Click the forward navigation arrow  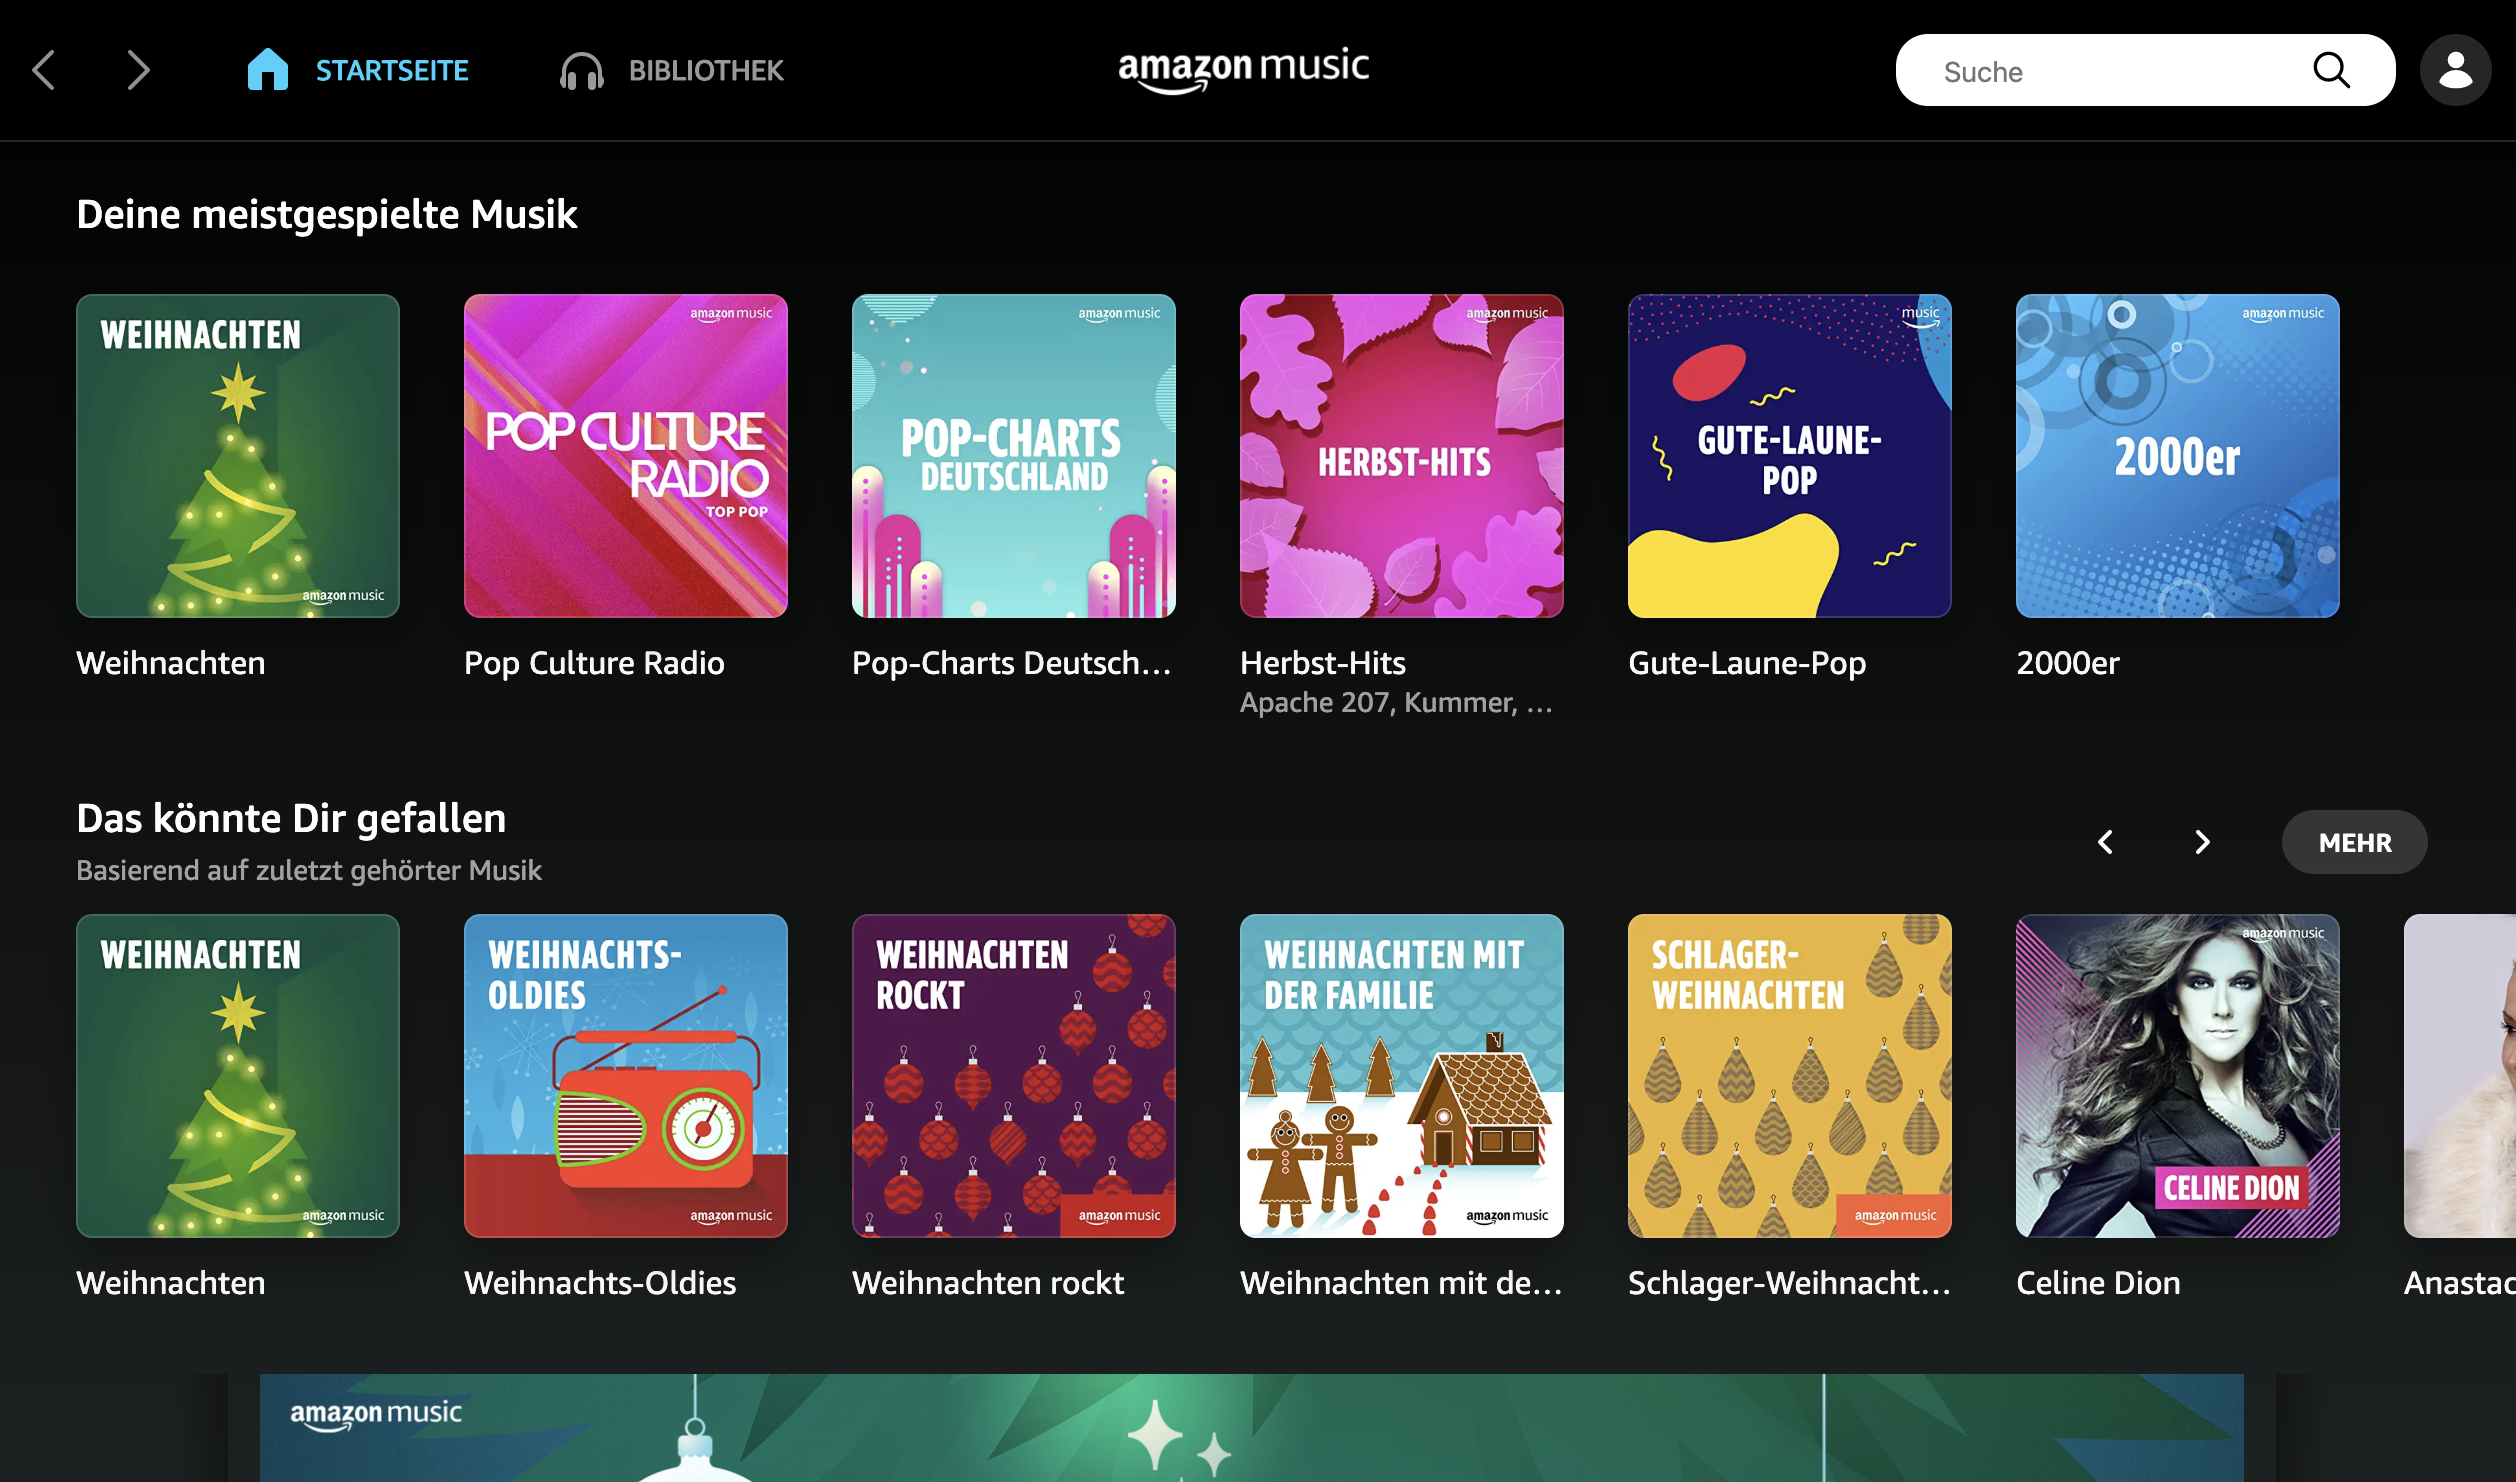(138, 70)
